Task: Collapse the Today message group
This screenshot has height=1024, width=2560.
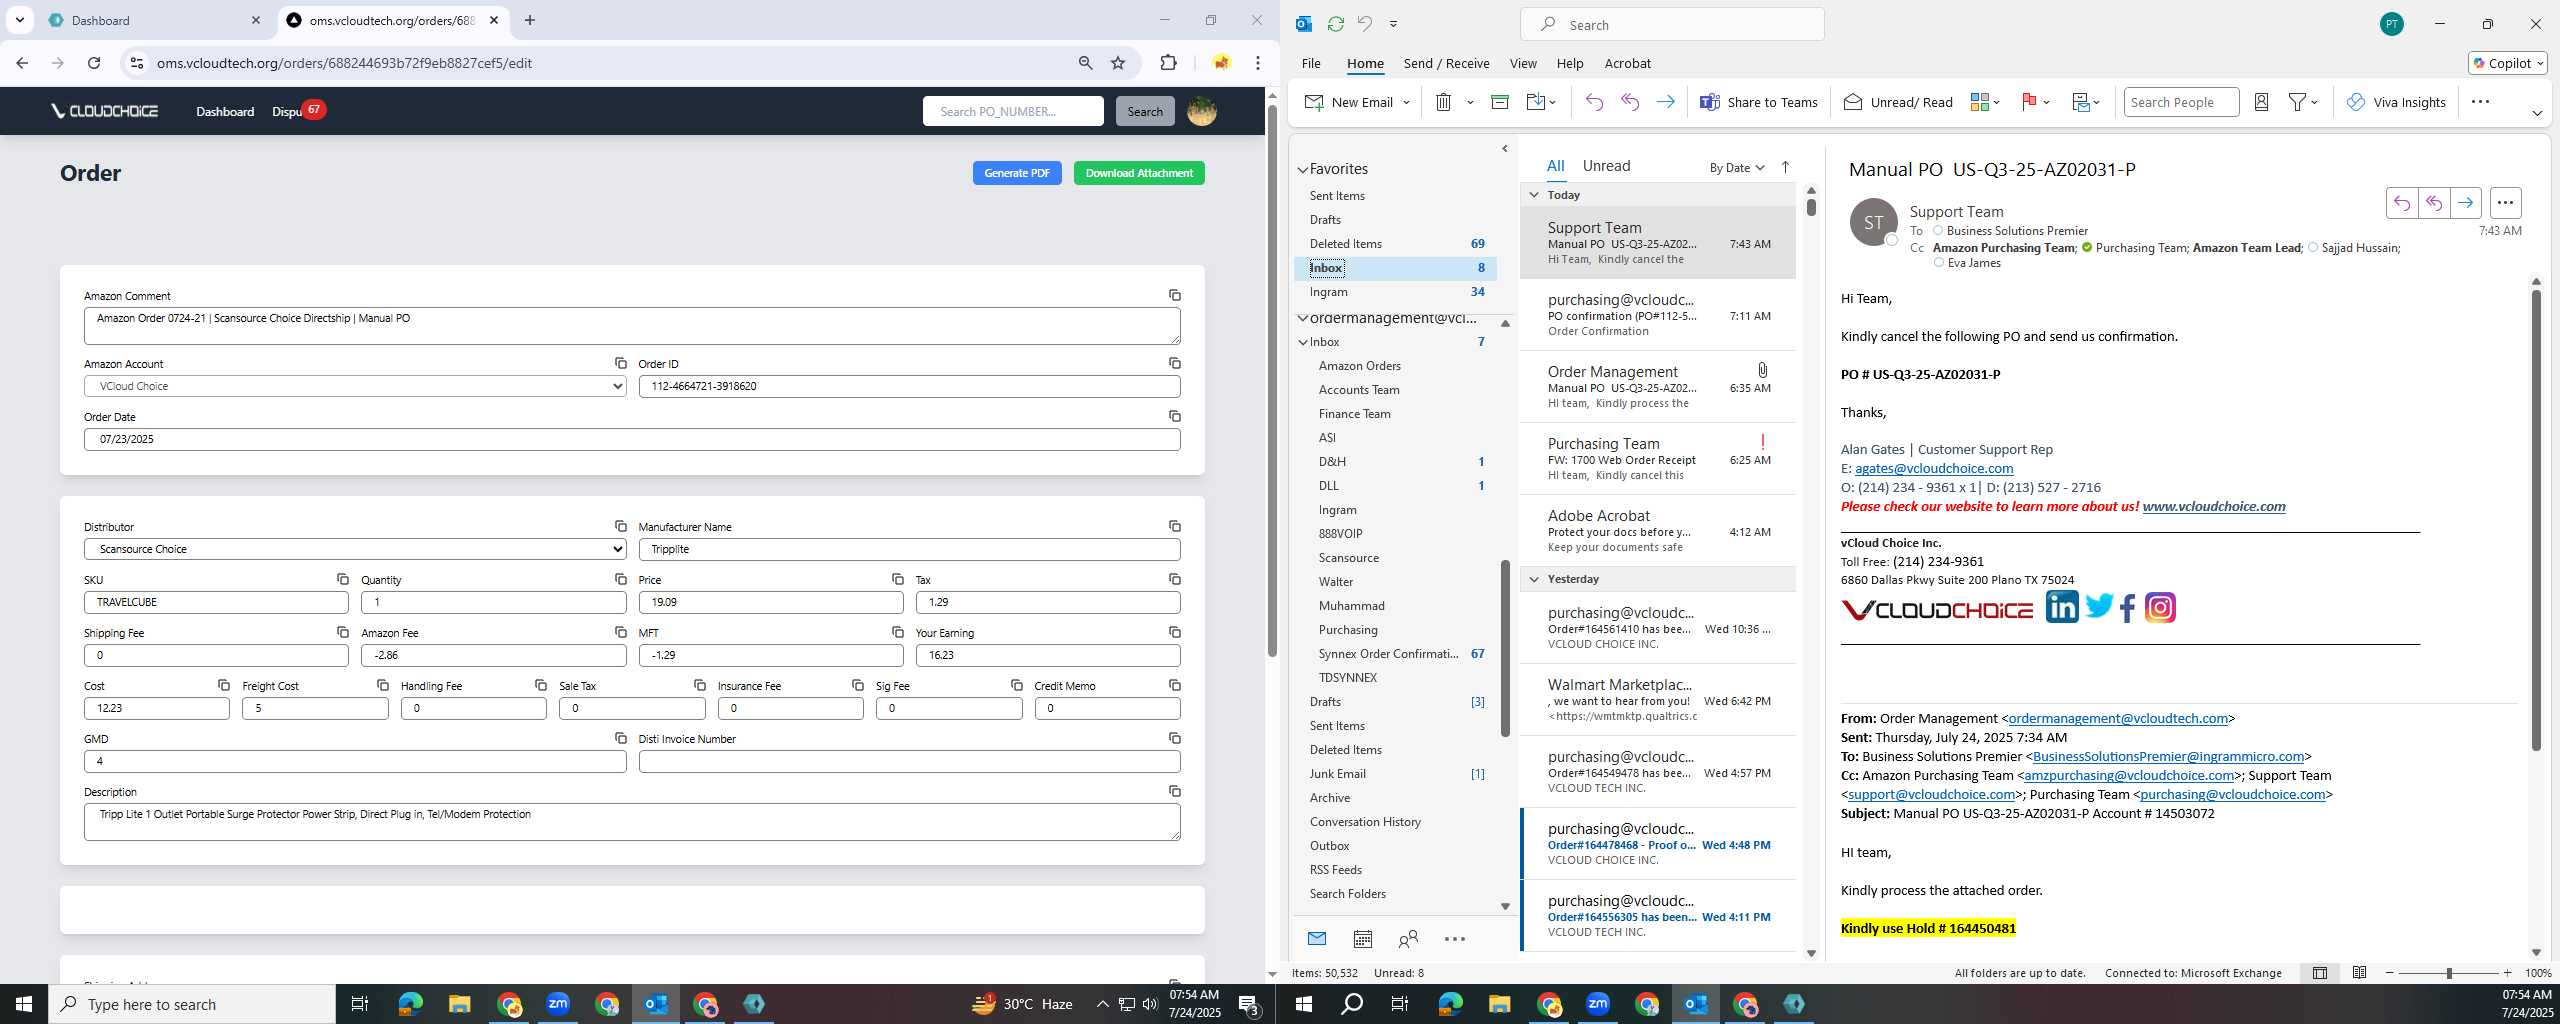Action: 1534,195
